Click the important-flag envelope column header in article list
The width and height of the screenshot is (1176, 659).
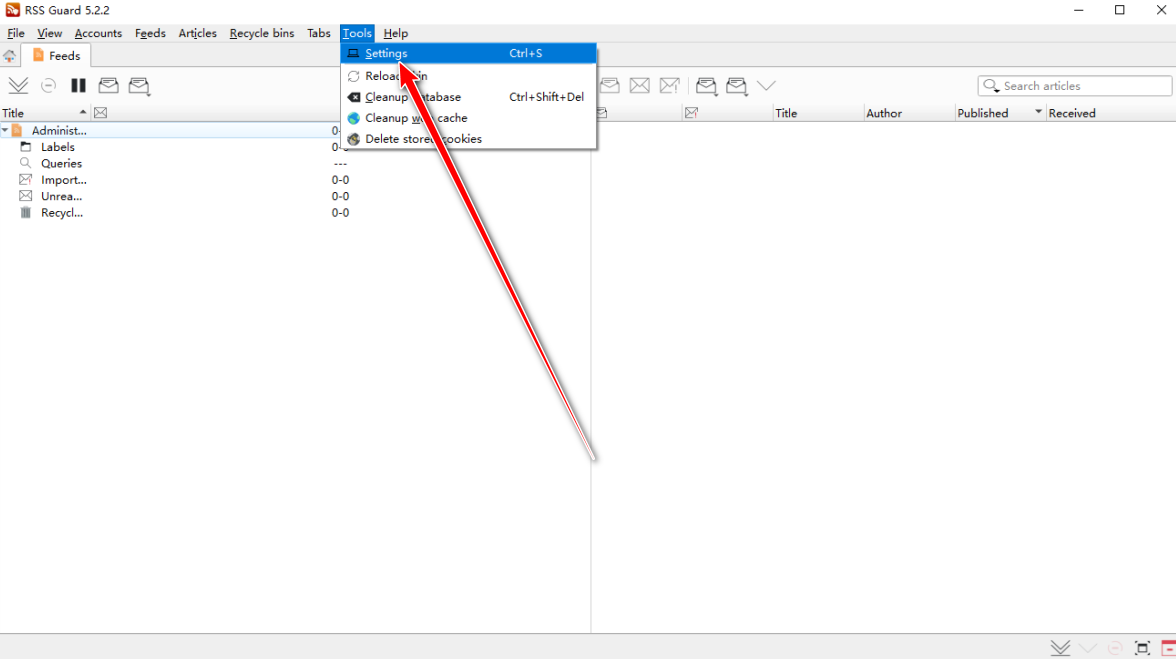tap(692, 113)
